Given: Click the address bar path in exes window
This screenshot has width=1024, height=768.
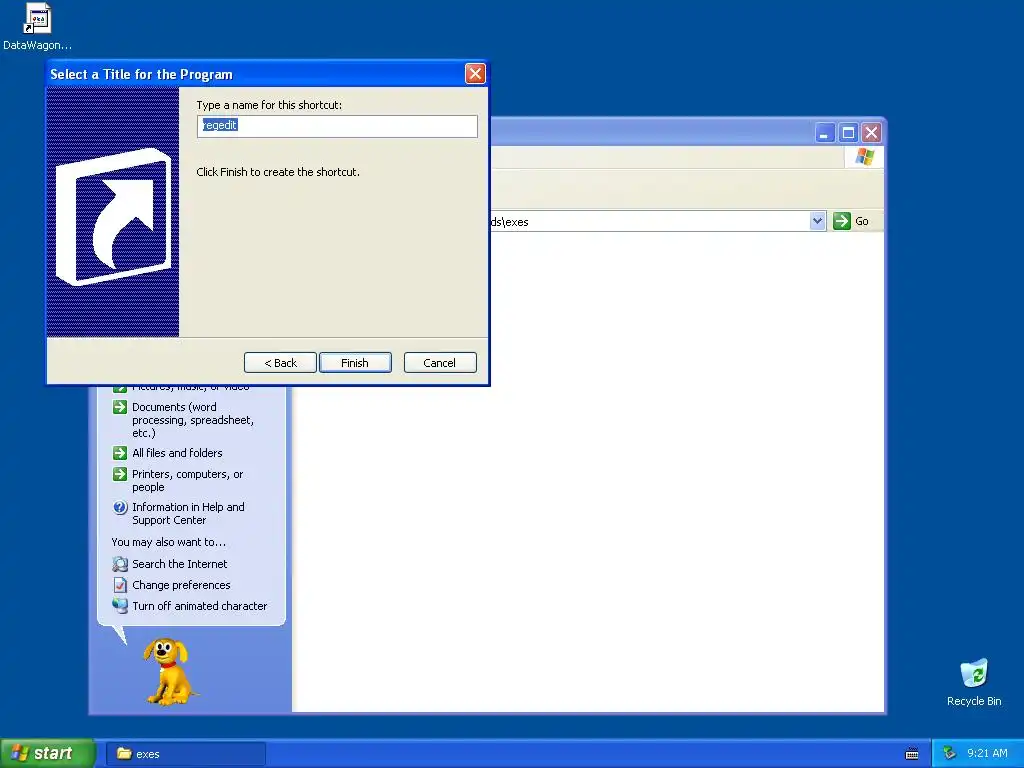Looking at the screenshot, I should pyautogui.click(x=650, y=221).
